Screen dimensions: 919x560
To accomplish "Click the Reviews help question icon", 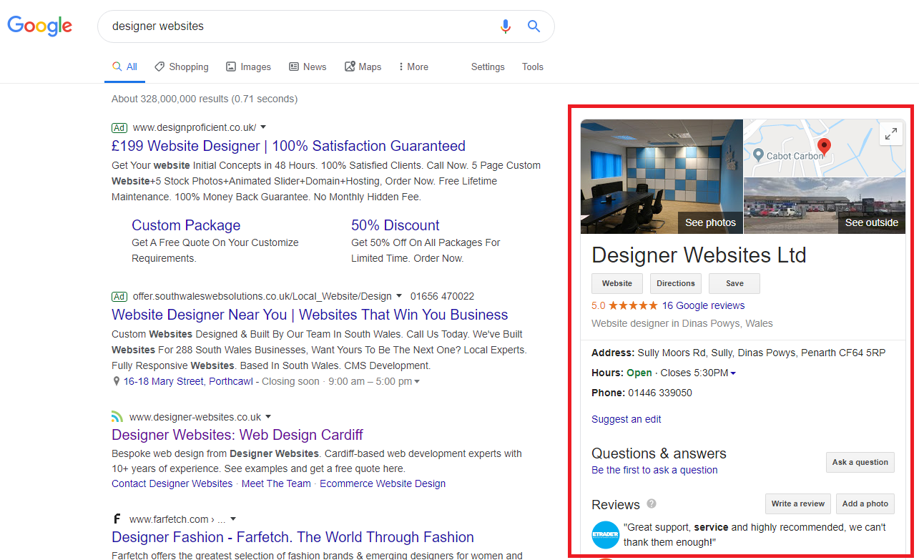I will coord(651,504).
